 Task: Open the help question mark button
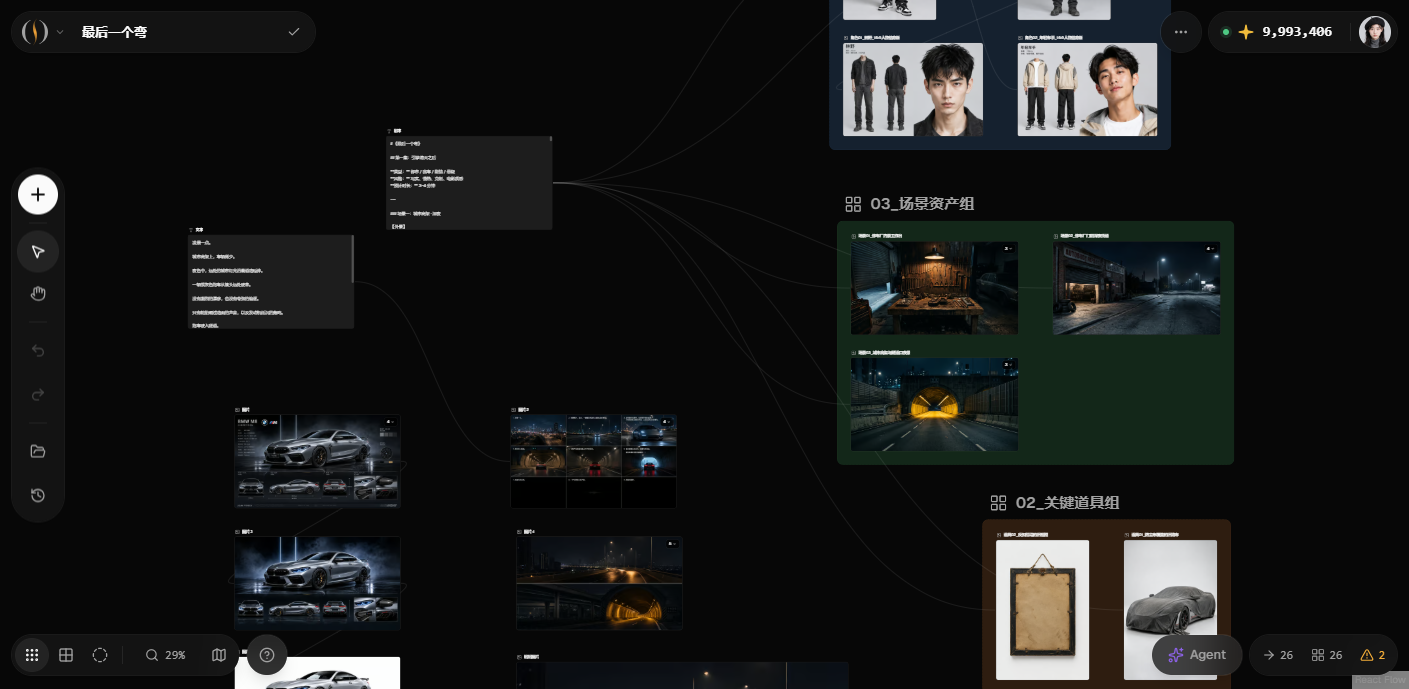[x=267, y=655]
